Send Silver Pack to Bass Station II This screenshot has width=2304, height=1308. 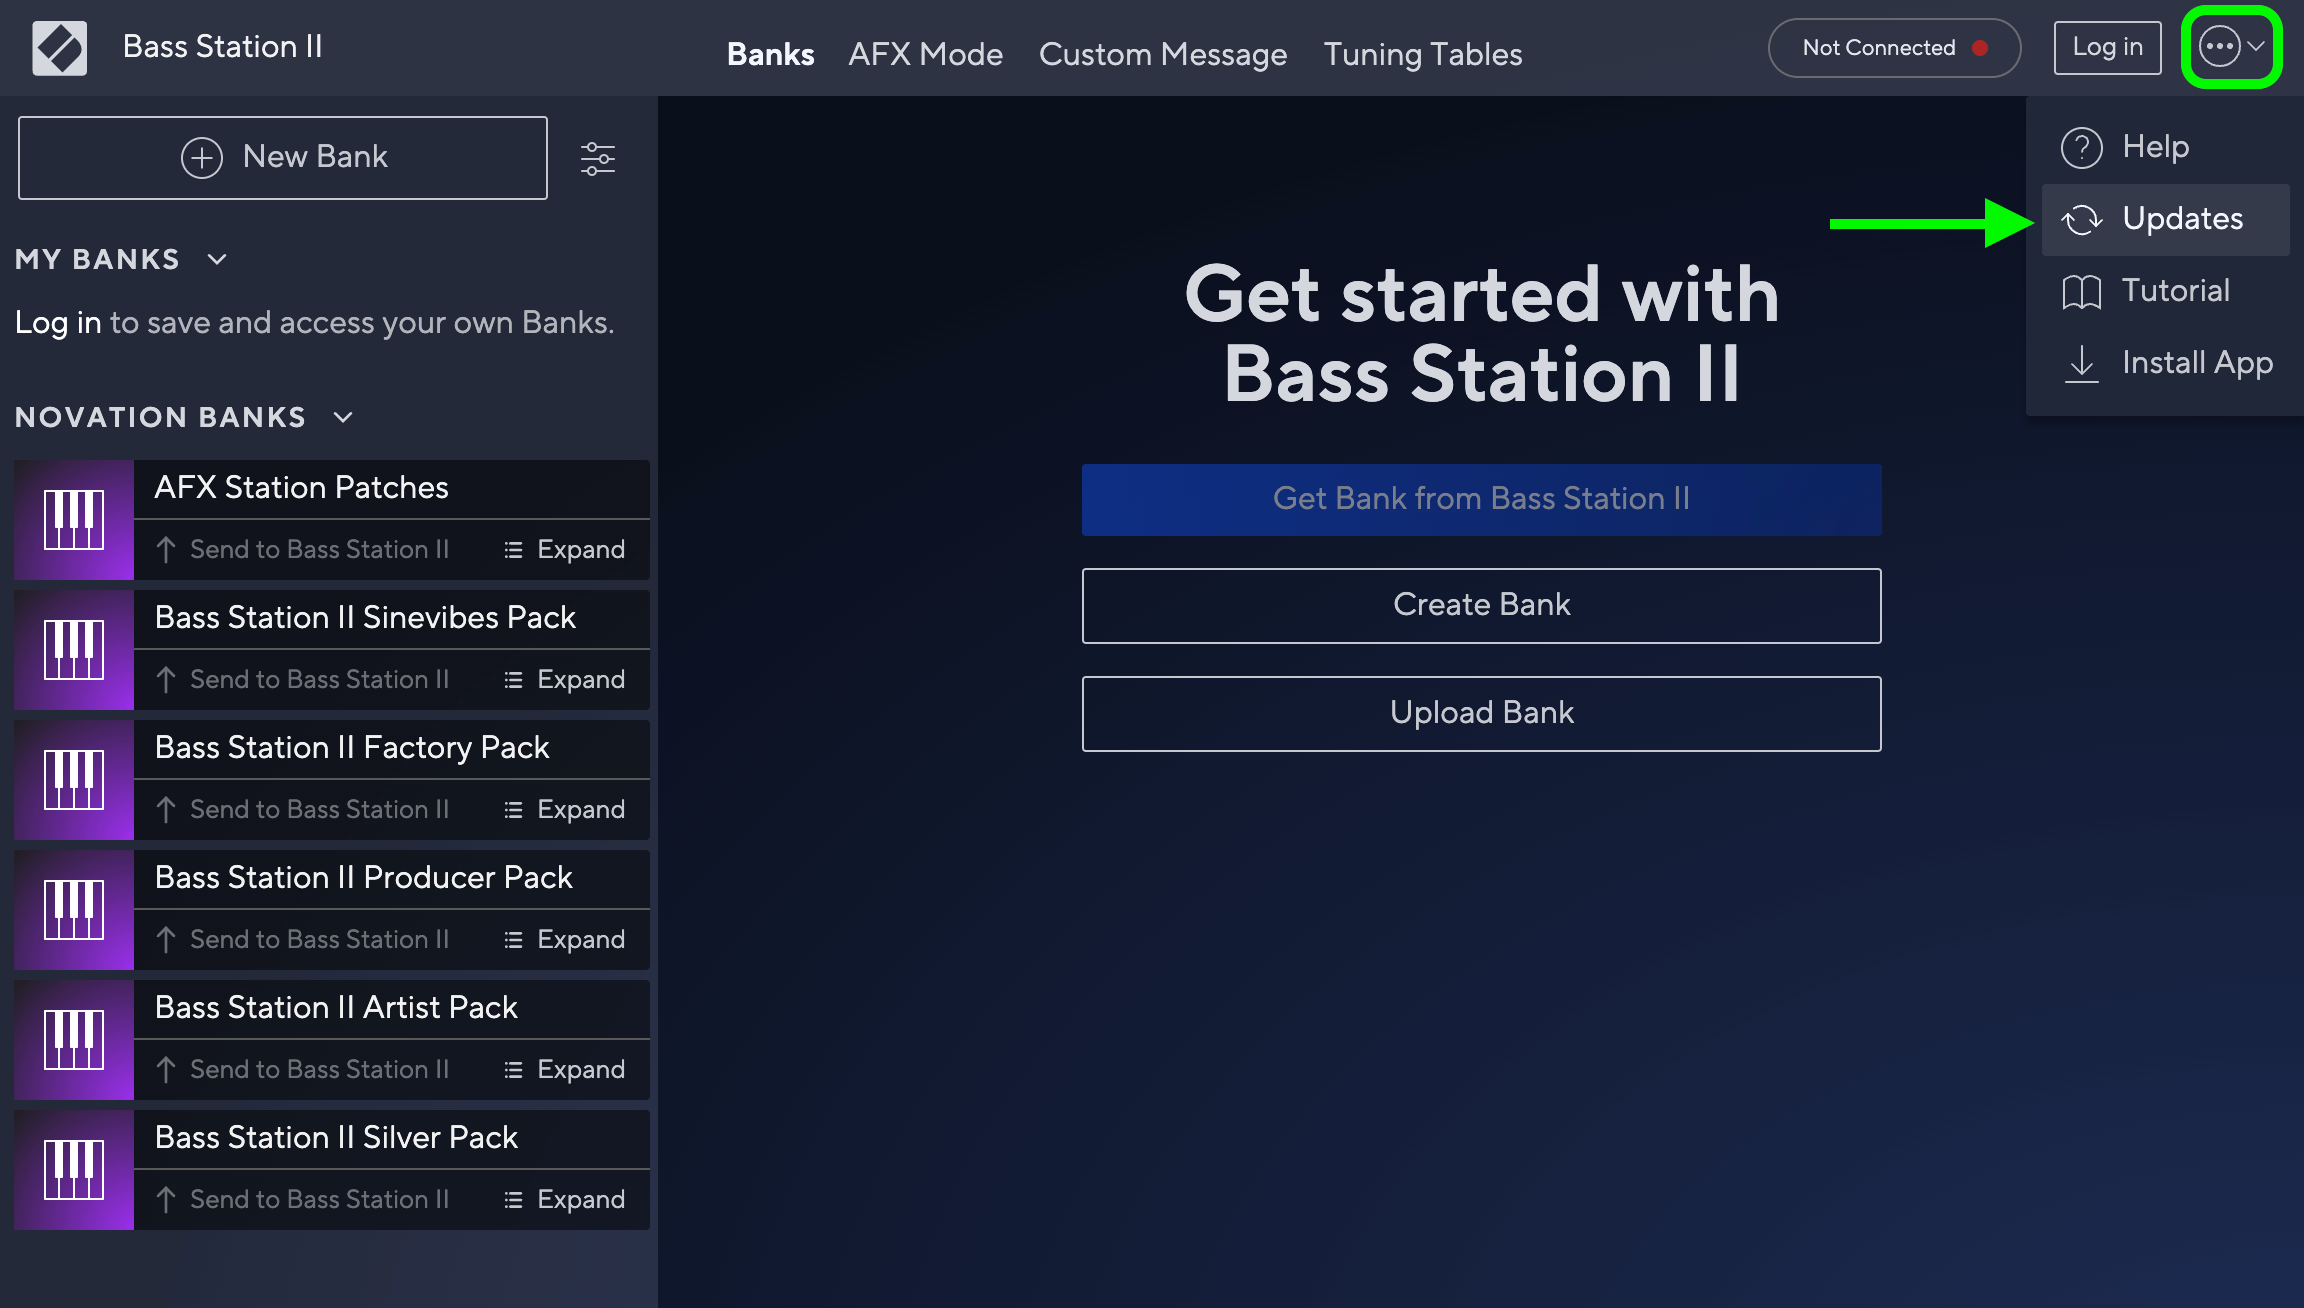[x=303, y=1199]
